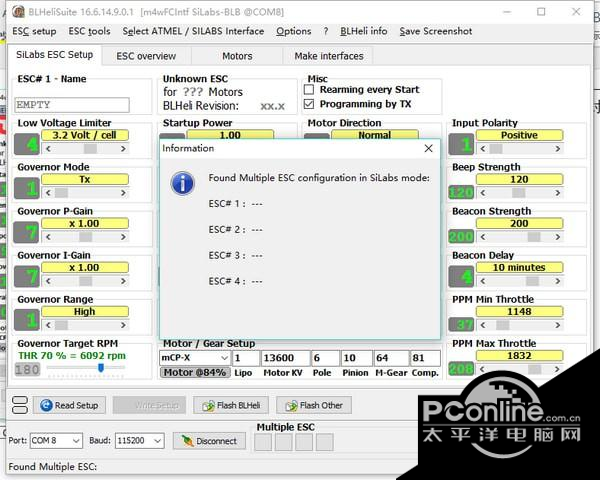
Task: Click Beacon Delay left arrow
Action: click(x=483, y=281)
